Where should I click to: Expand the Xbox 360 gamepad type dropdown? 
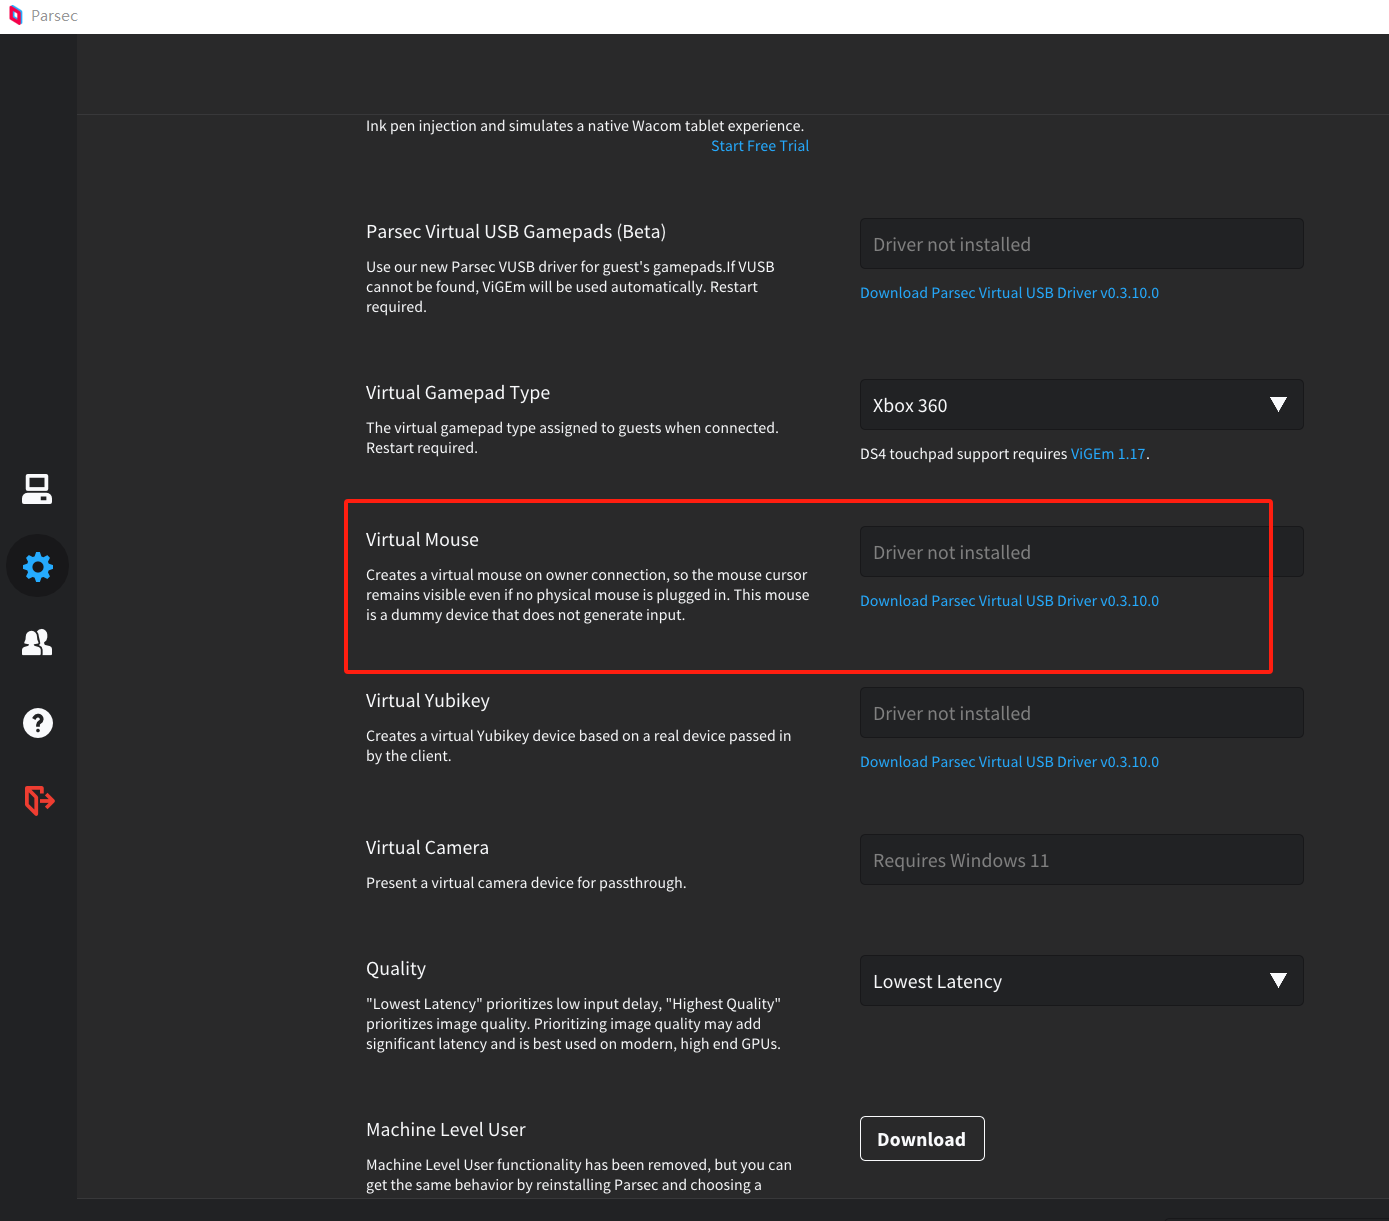[x=1081, y=405]
